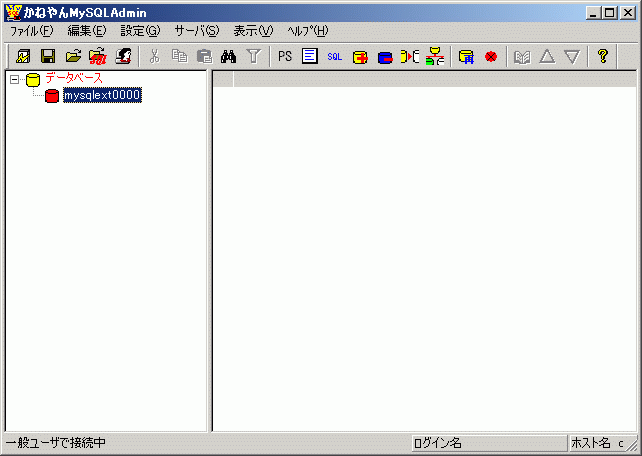Click the open folder icon labeled sql
Image resolution: width=642 pixels, height=456 pixels.
98,56
